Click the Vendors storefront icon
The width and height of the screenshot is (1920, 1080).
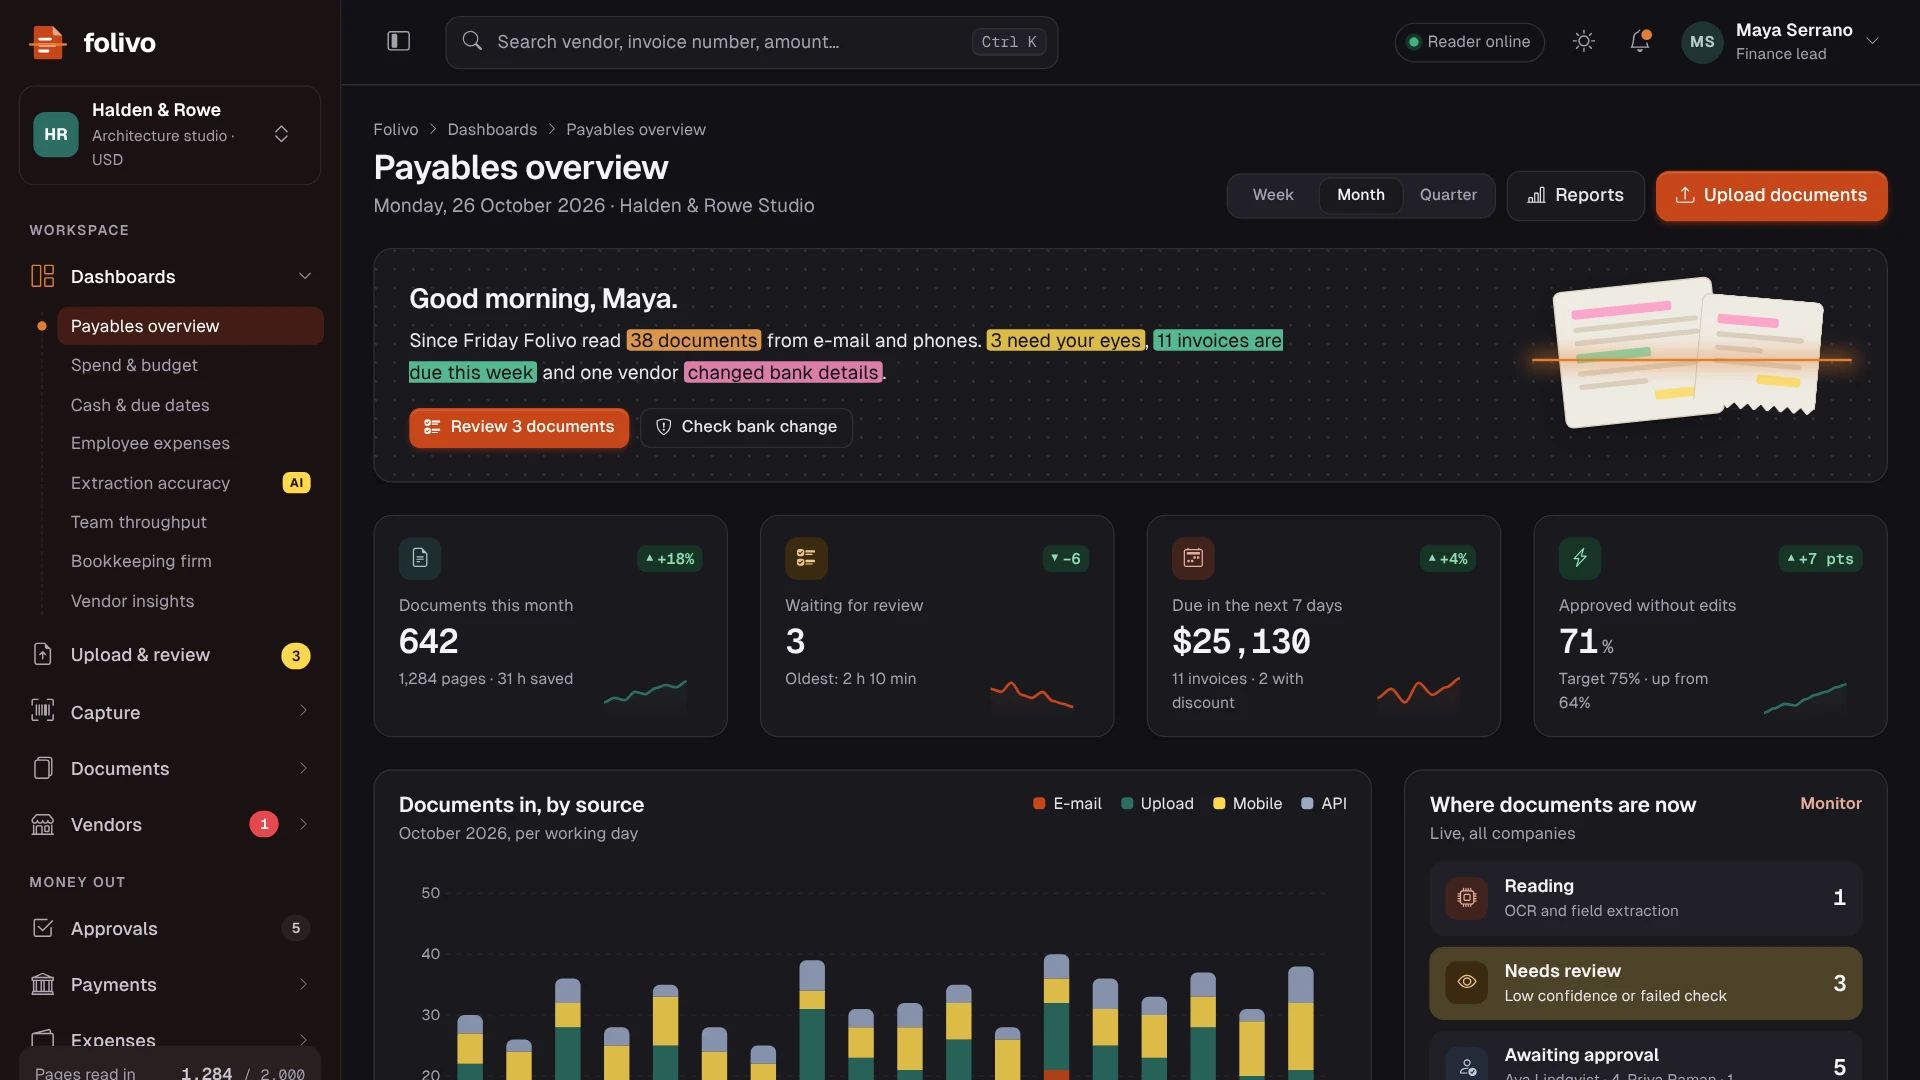(42, 824)
